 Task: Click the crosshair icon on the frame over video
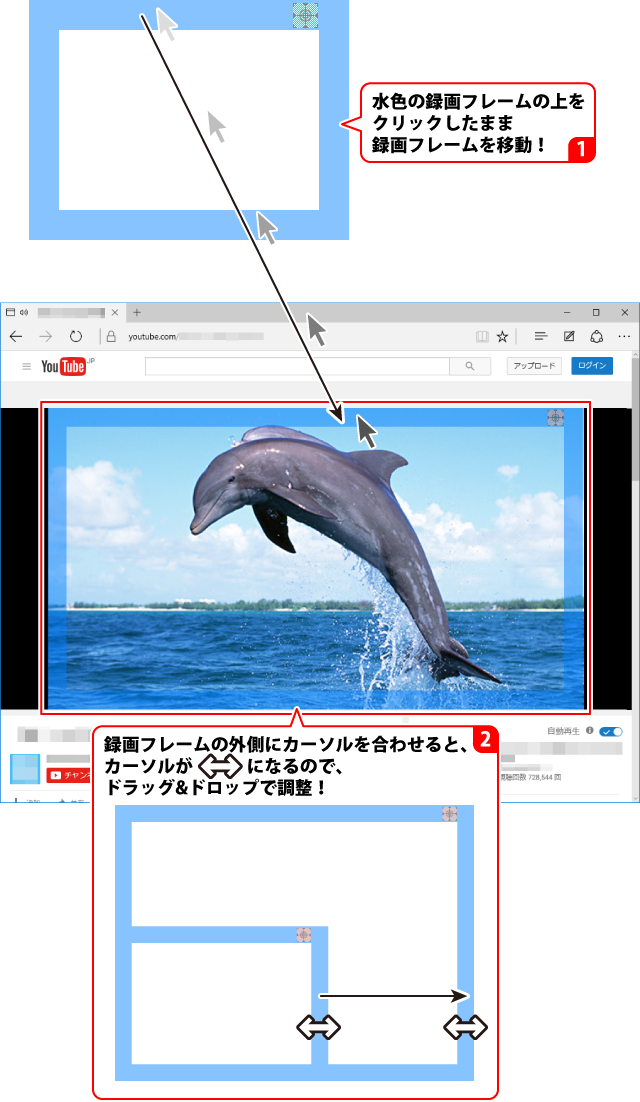[x=555, y=418]
